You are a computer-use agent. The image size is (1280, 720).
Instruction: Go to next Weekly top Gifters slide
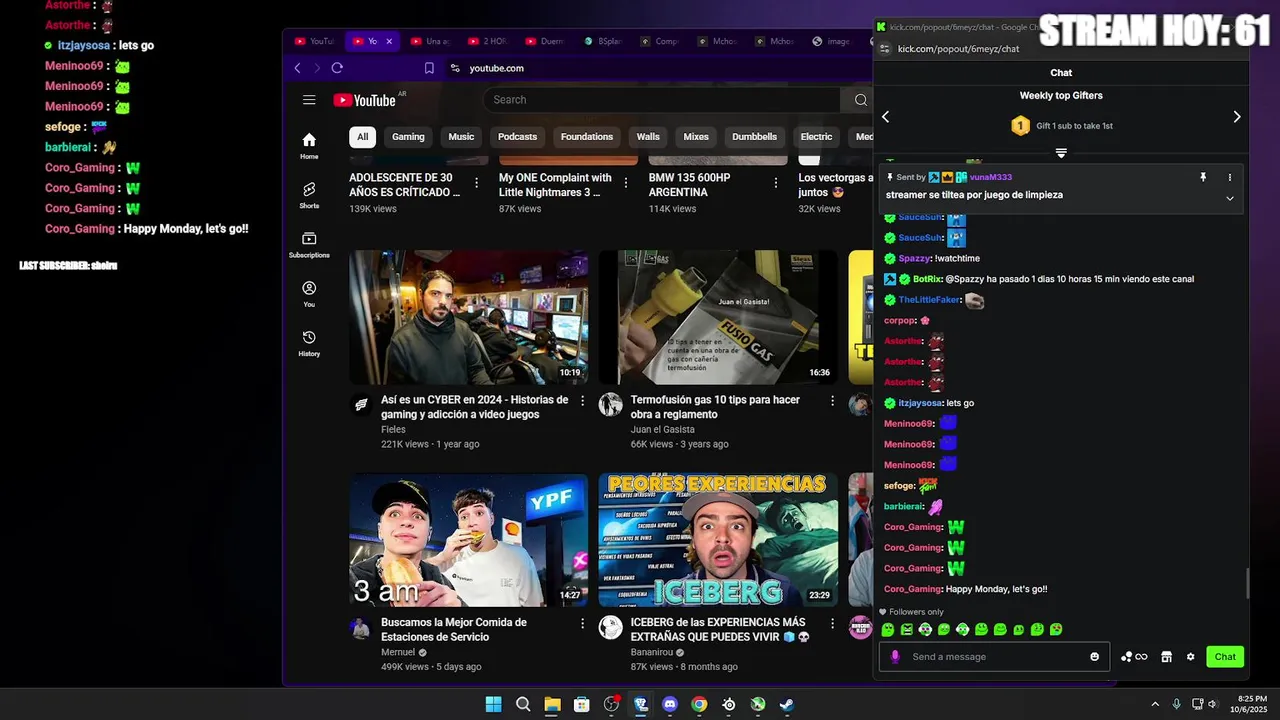click(x=1237, y=117)
